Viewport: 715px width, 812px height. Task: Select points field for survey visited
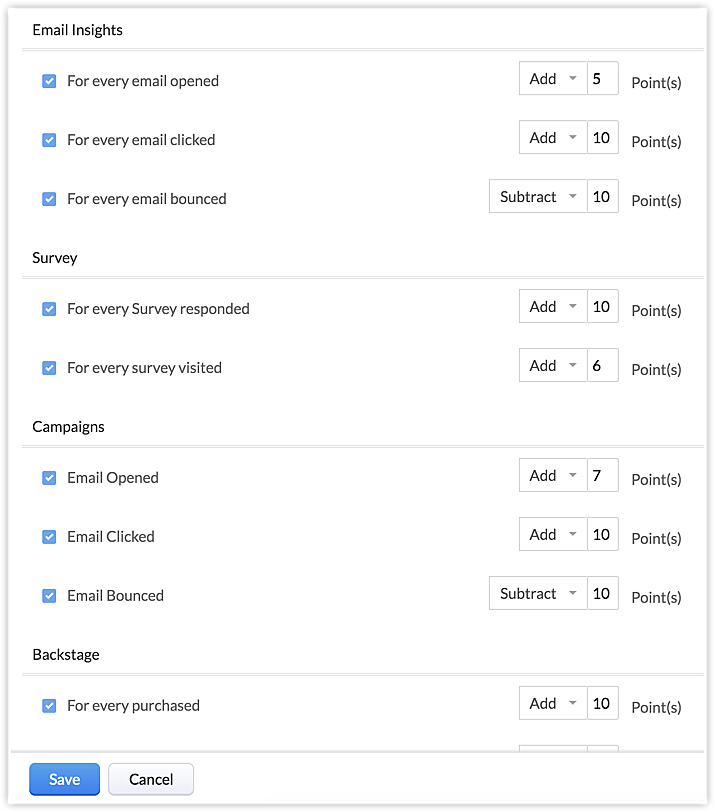[x=602, y=366]
